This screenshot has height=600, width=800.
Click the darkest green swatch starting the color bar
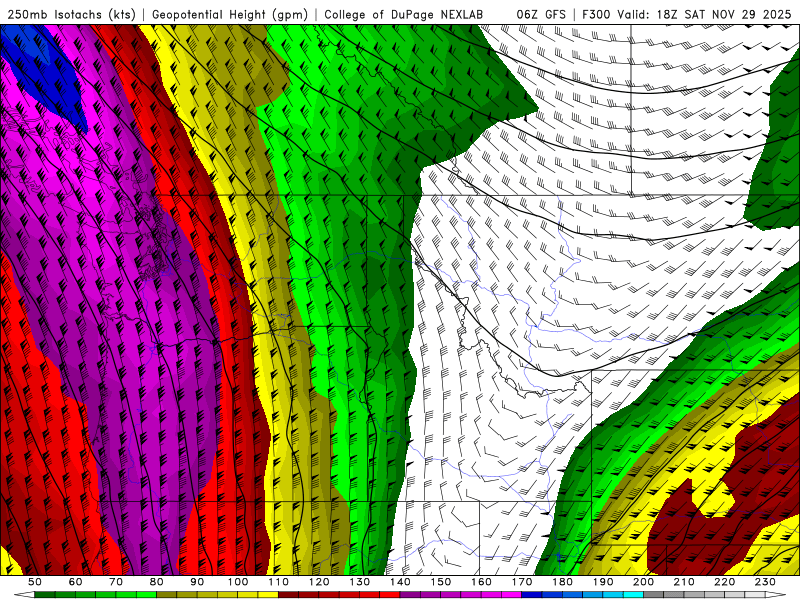click(x=45, y=595)
